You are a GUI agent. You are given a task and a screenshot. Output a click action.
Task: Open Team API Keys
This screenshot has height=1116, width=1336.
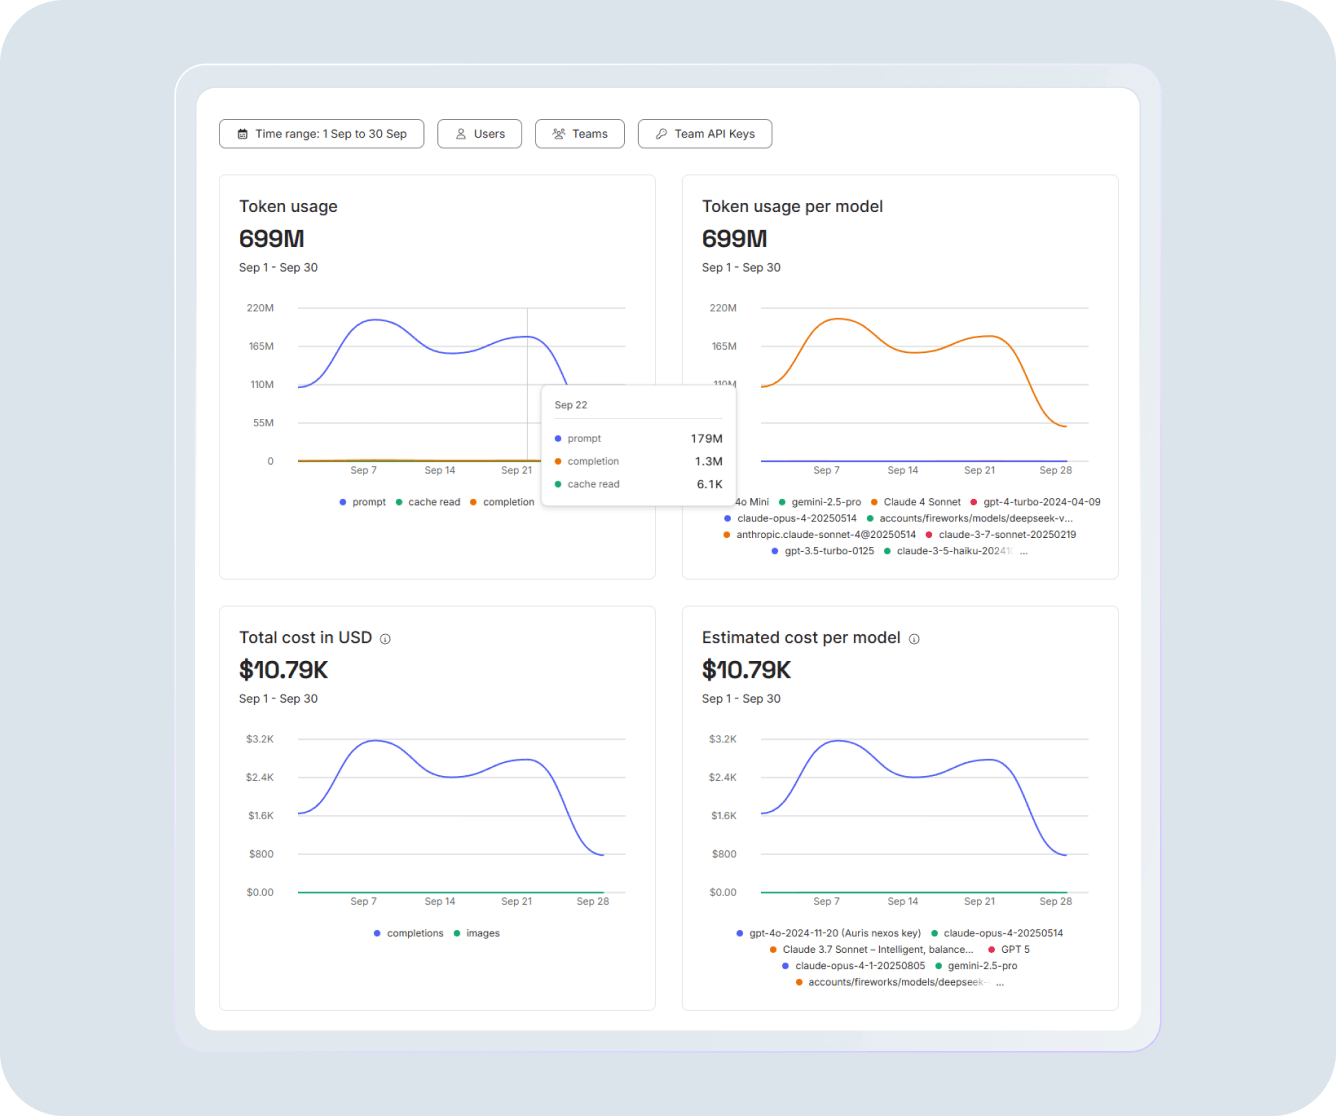click(x=705, y=133)
